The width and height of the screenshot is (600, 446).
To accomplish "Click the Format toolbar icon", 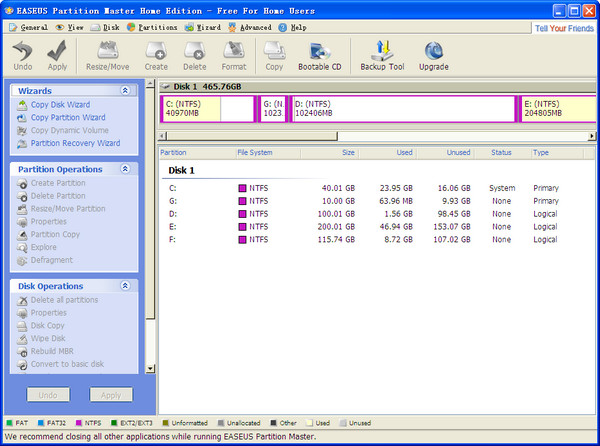I will [x=233, y=53].
